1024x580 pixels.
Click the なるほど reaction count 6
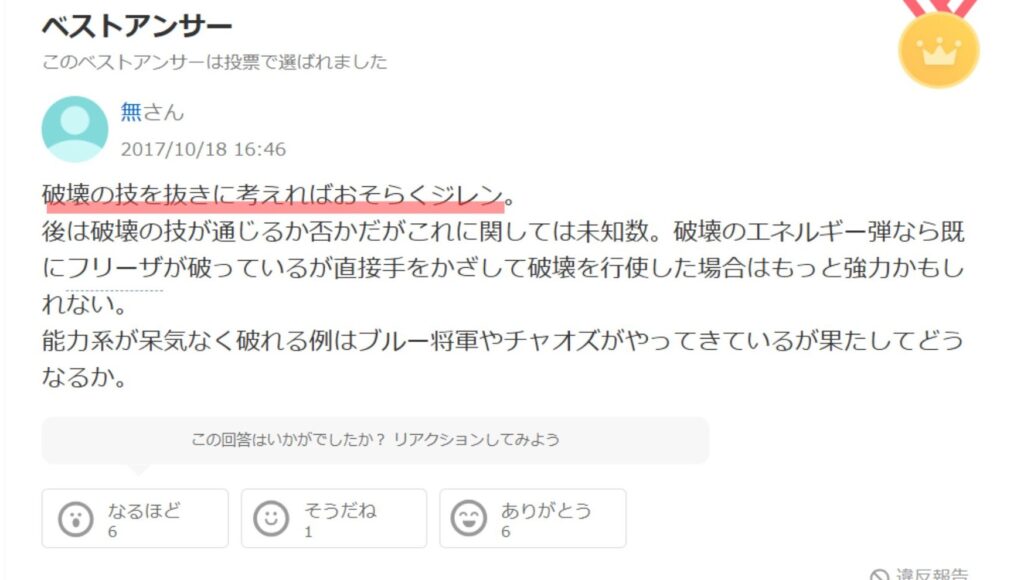point(112,532)
